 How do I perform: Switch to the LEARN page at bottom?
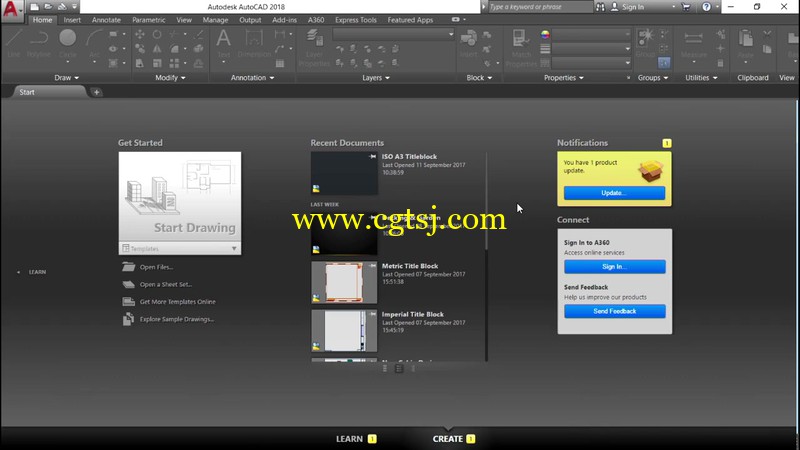click(356, 439)
